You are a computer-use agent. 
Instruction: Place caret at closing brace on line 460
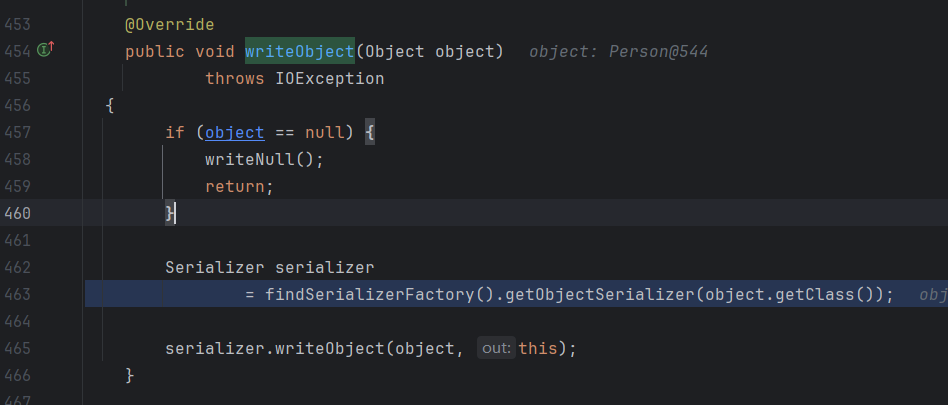[x=171, y=213]
